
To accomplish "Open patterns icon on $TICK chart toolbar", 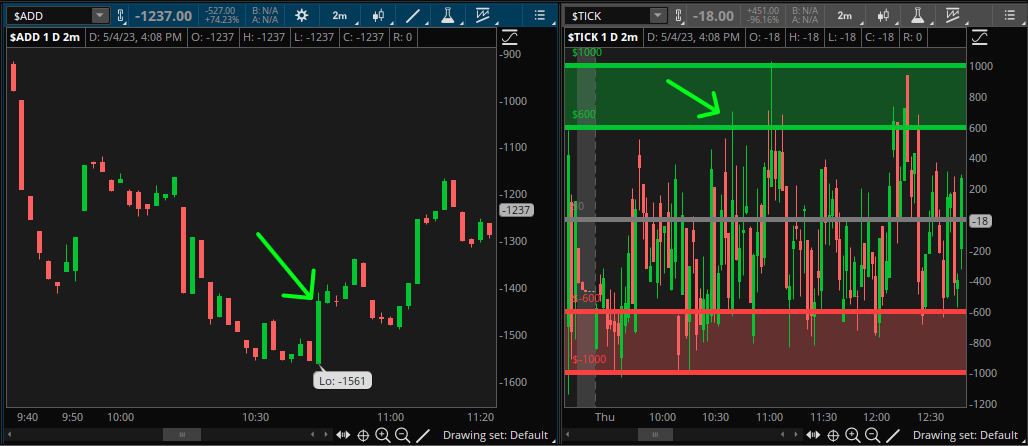I will click(956, 16).
